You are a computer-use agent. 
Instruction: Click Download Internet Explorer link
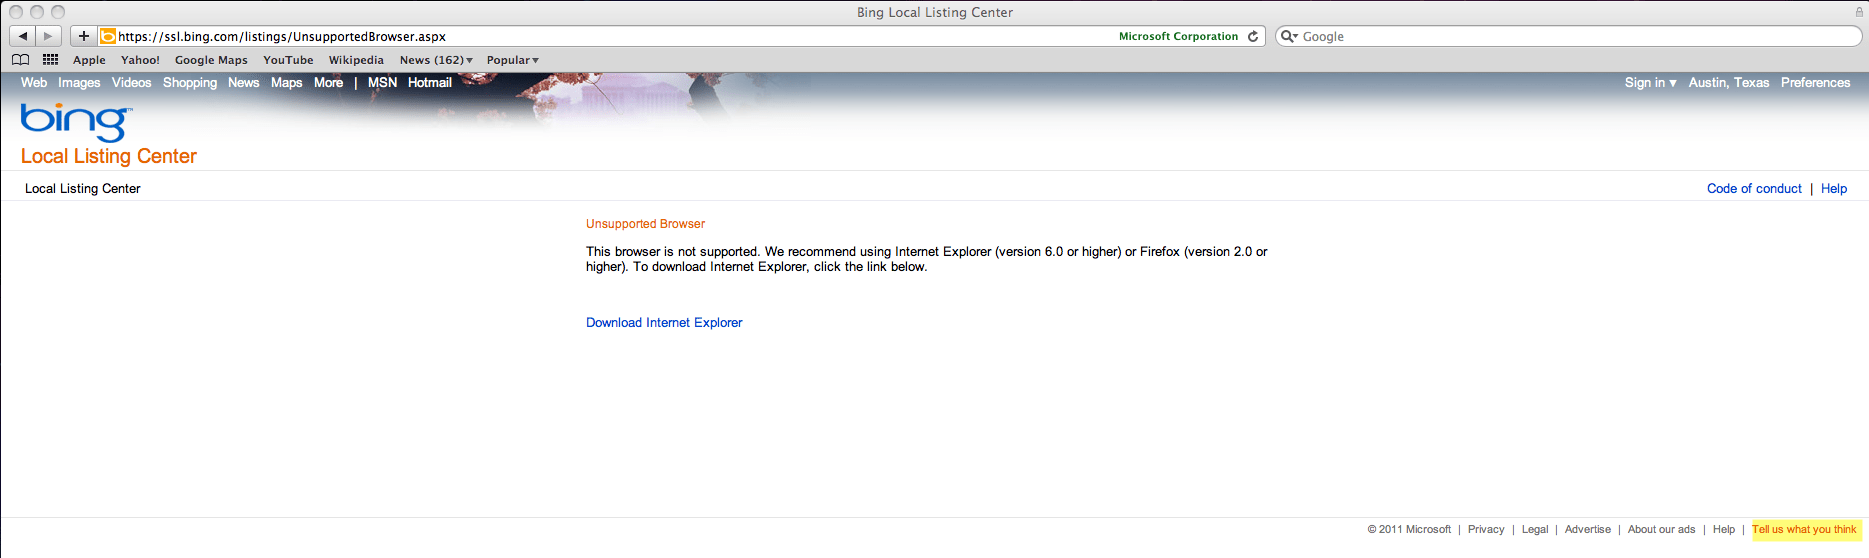pyautogui.click(x=664, y=323)
